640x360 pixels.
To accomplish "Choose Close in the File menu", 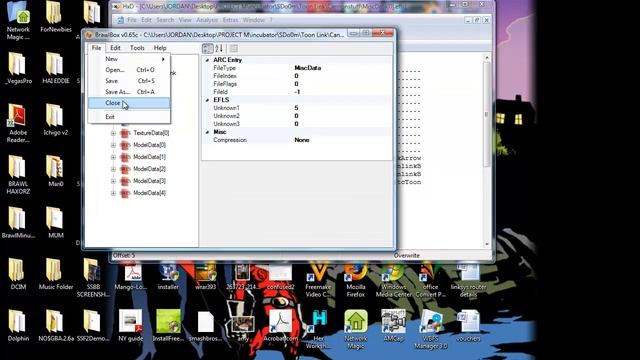I will tap(129, 103).
